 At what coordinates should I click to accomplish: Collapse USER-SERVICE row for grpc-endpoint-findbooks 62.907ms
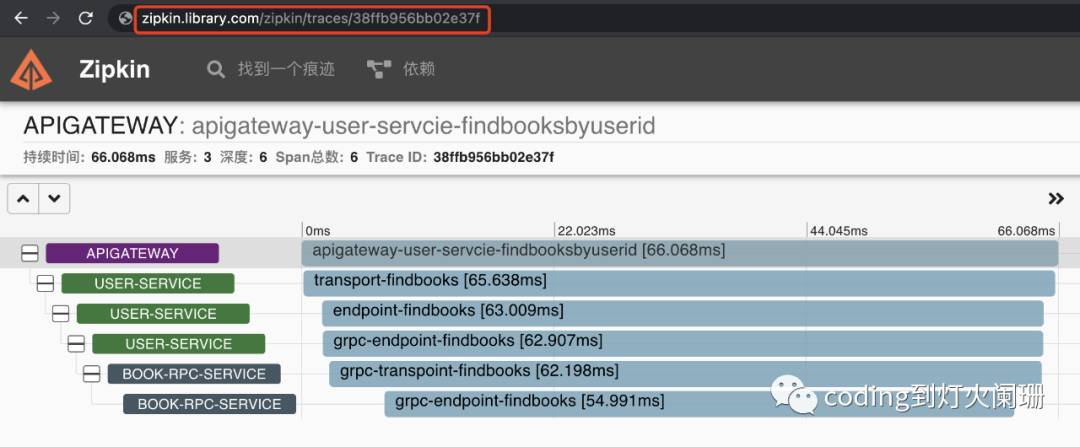pyautogui.click(x=76, y=344)
